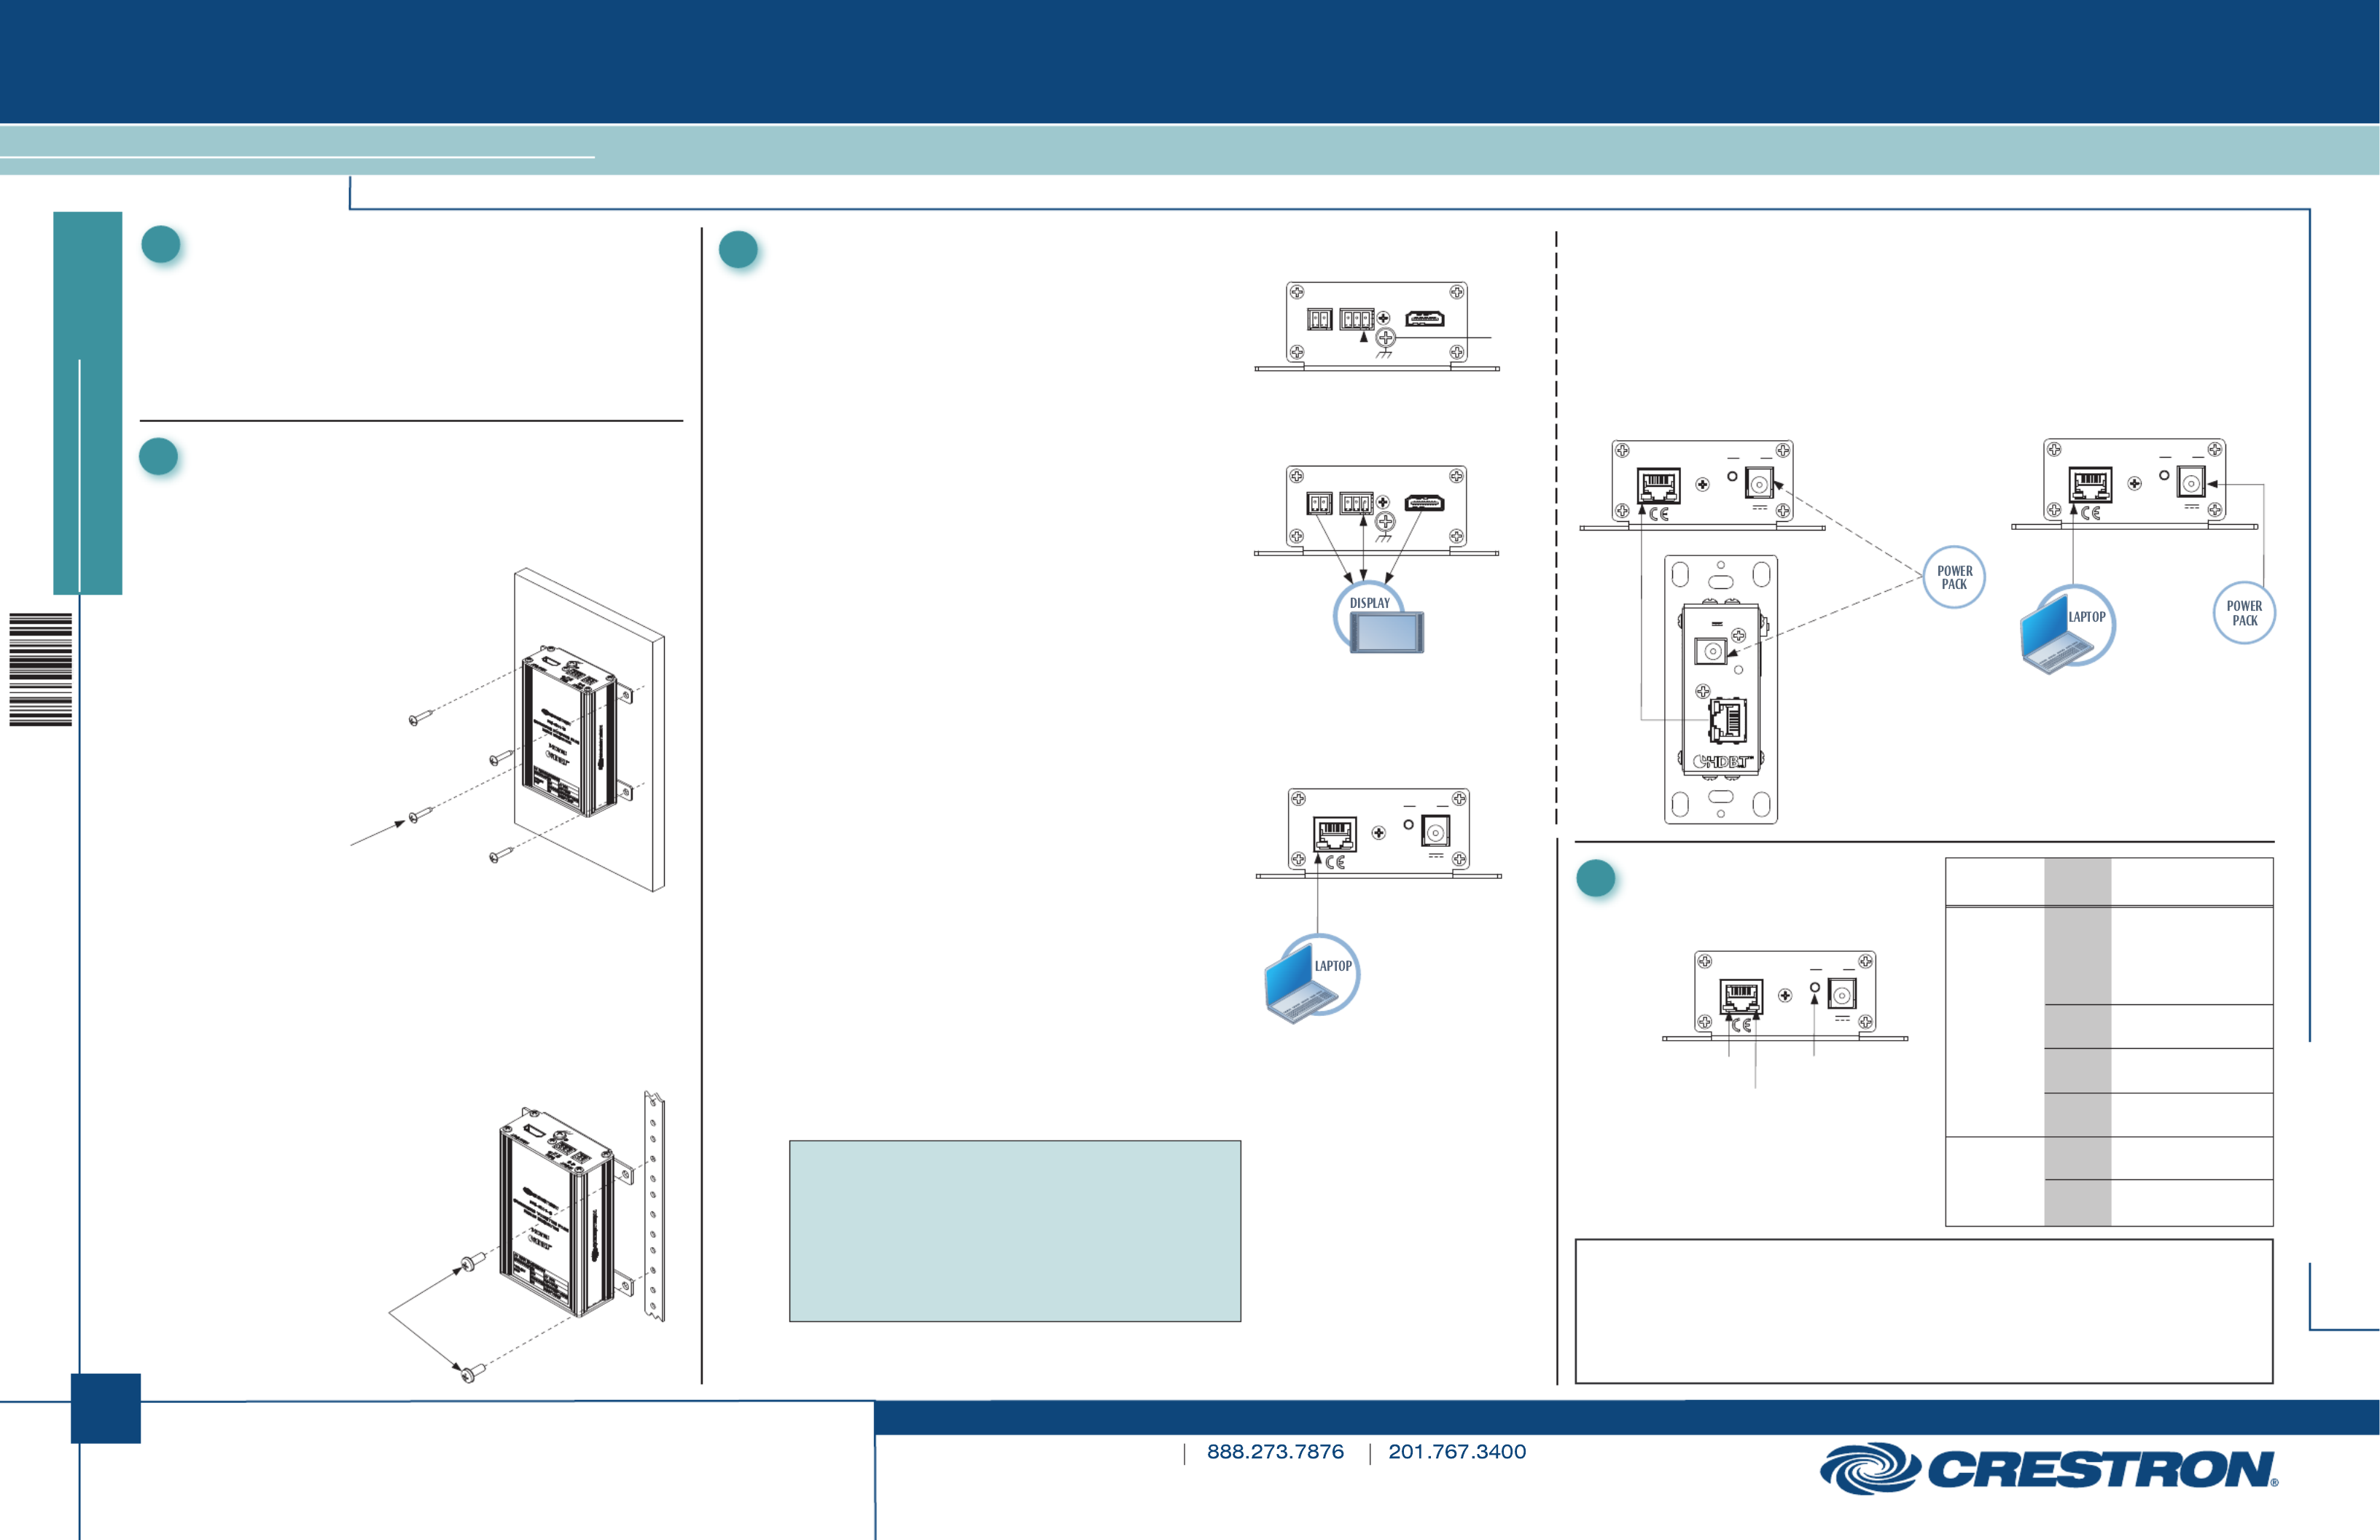2380x1540 pixels.
Task: Click the navy square at the bottom left
Action: click(106, 1408)
